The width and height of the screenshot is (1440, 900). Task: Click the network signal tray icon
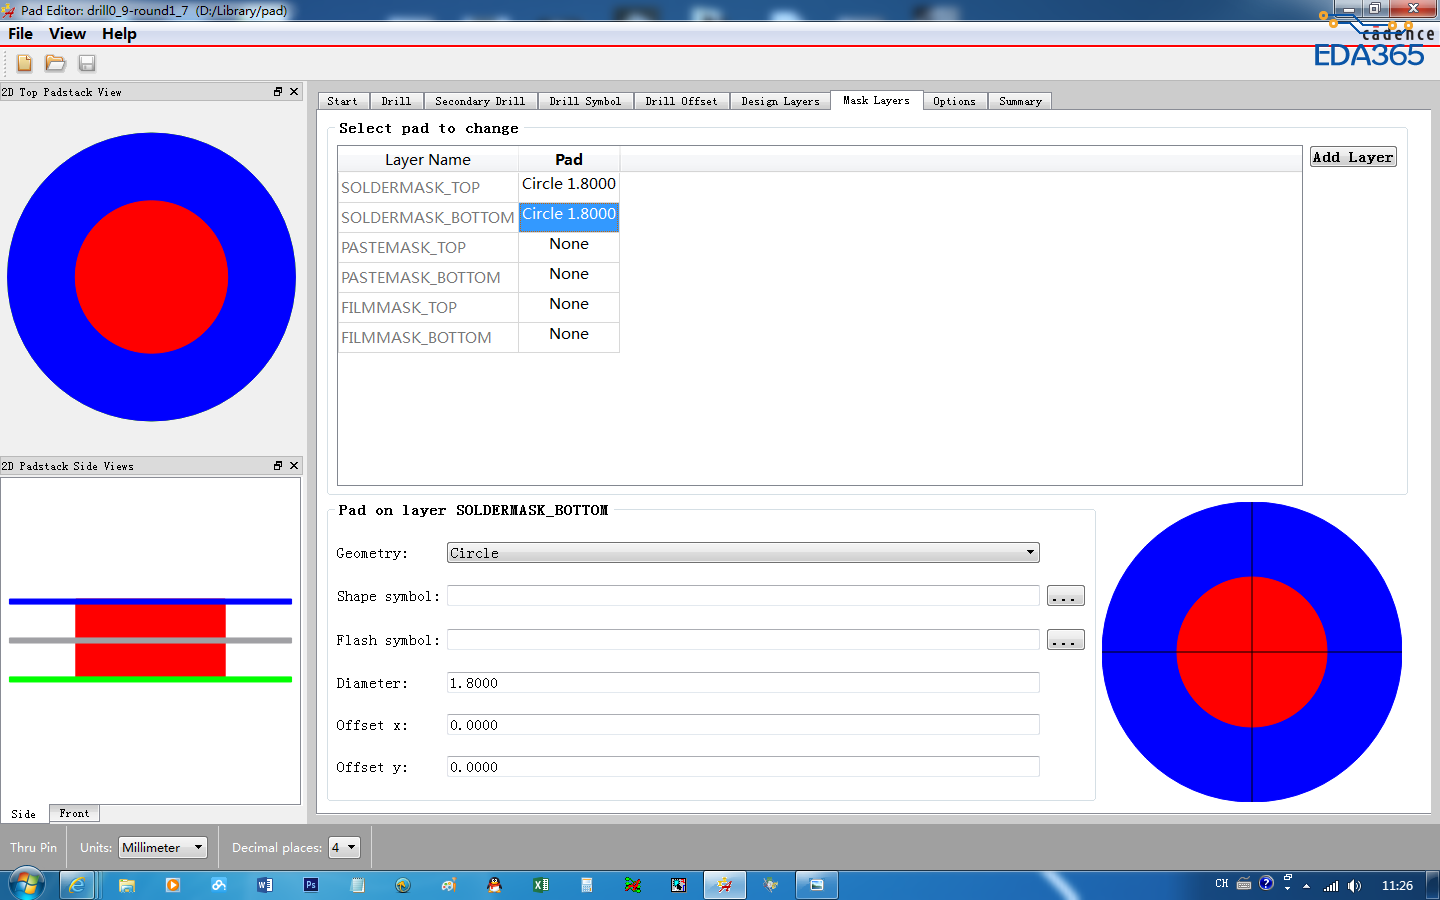(x=1331, y=885)
